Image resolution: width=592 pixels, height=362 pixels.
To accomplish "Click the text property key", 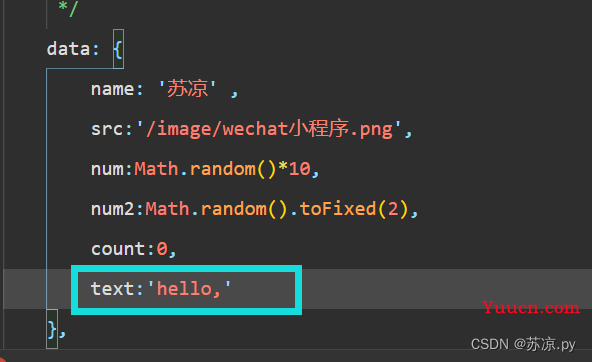I will coord(112,289).
